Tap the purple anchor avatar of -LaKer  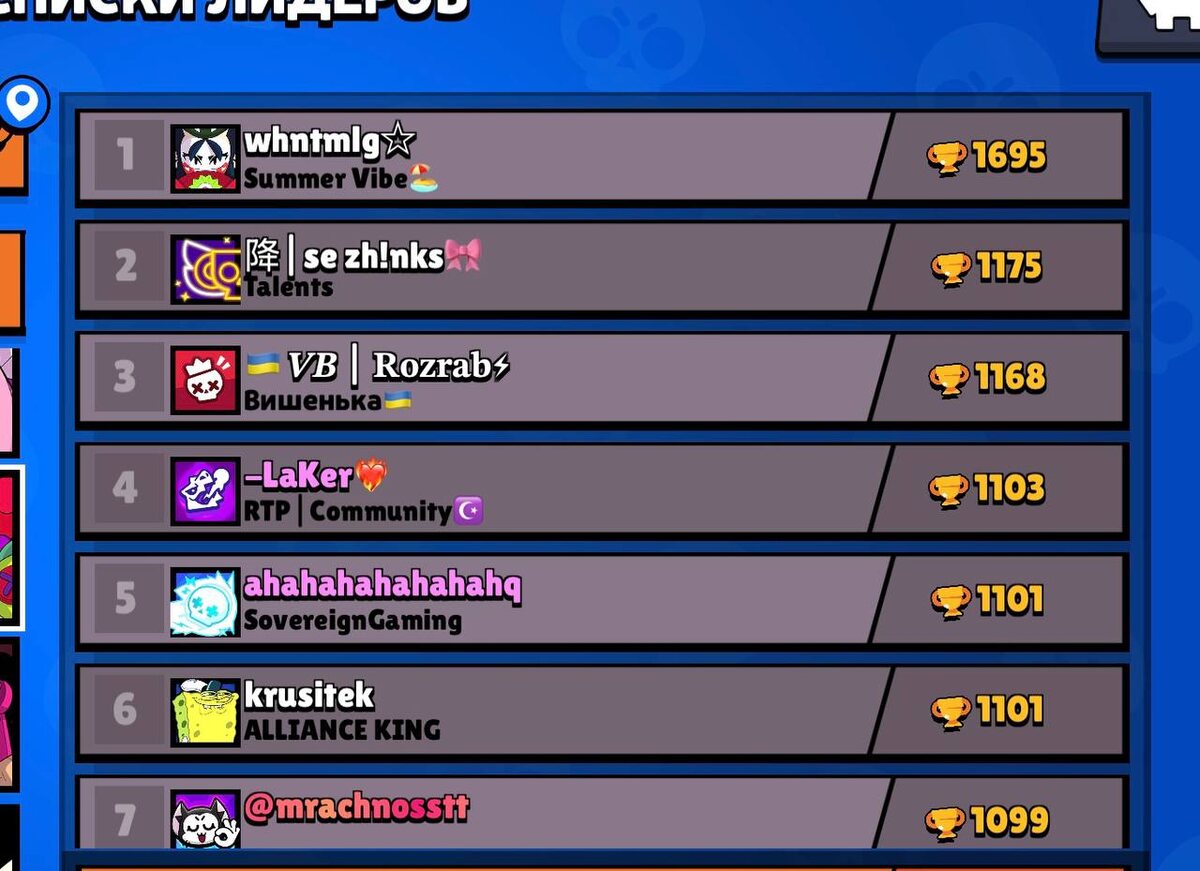click(x=205, y=491)
